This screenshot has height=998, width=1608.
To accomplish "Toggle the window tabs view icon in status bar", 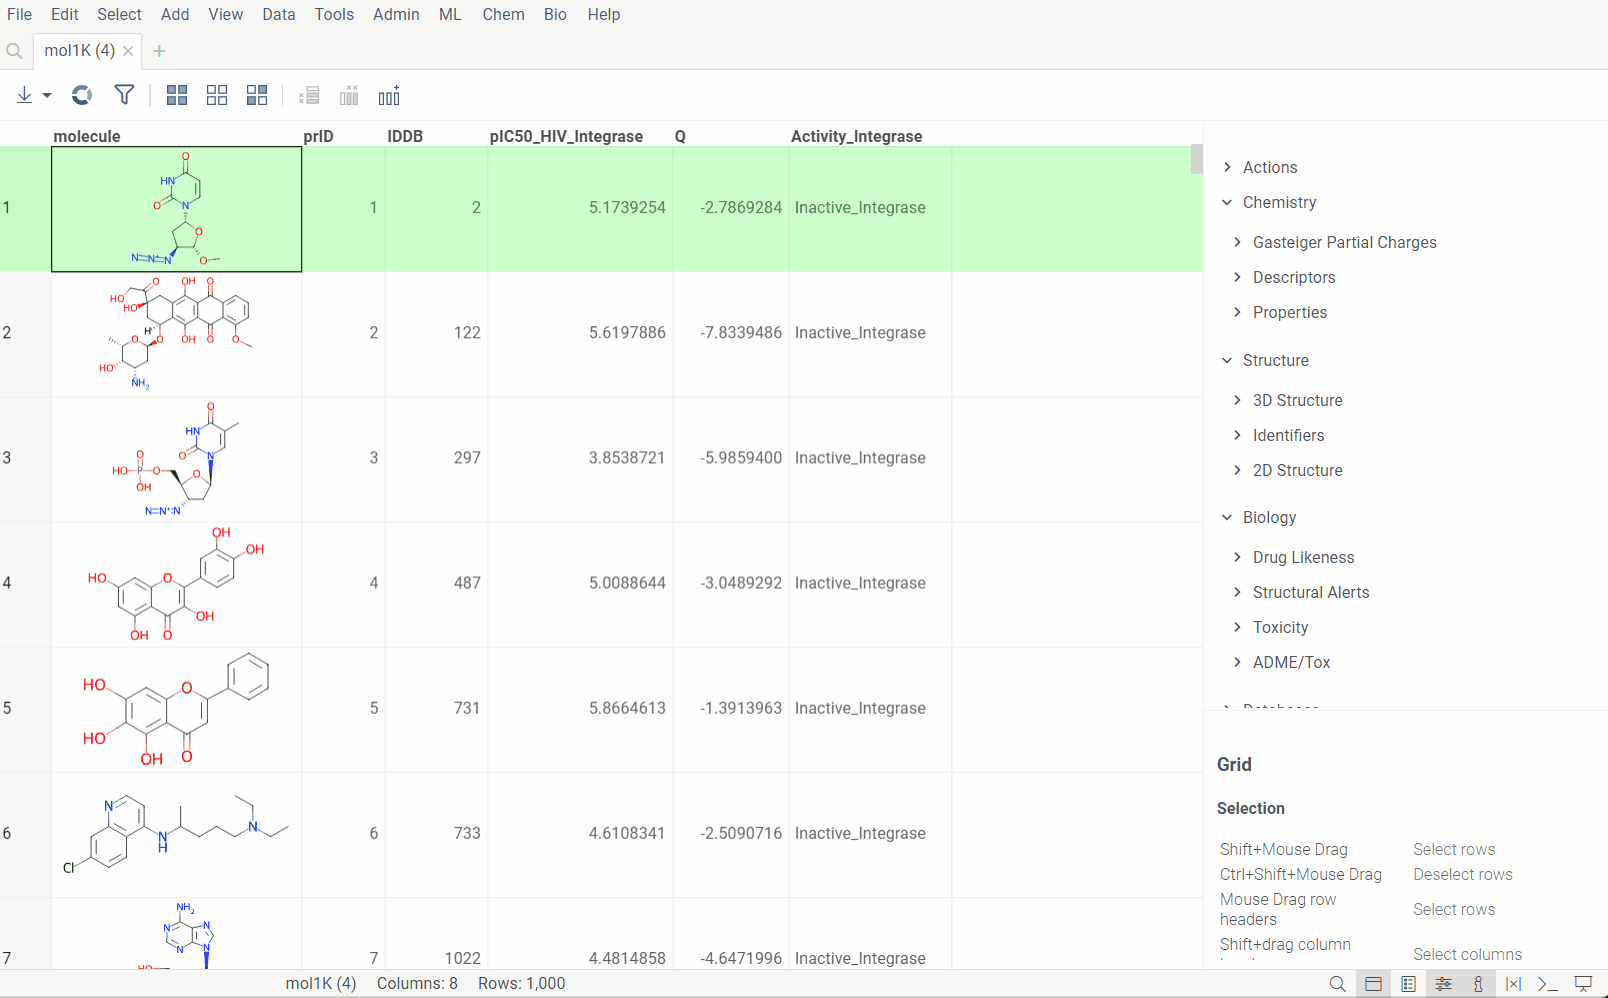I will pos(1373,984).
